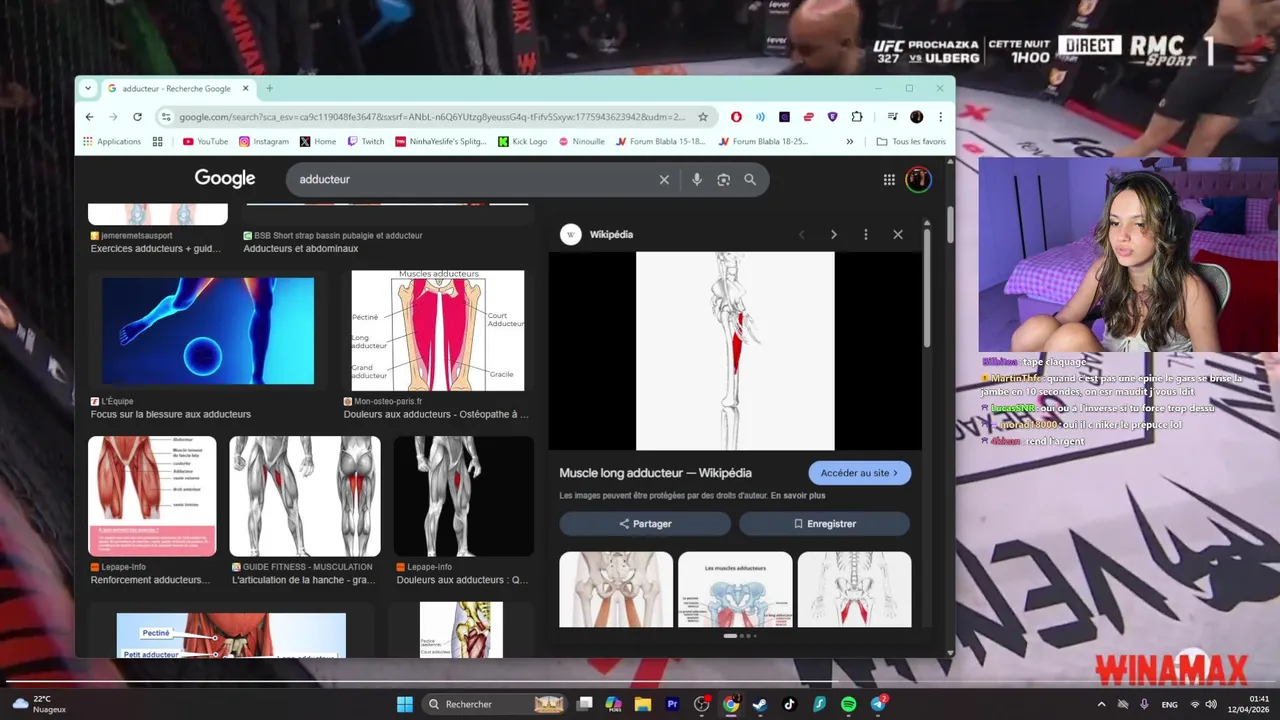Start voice search with microphone icon

(x=697, y=180)
